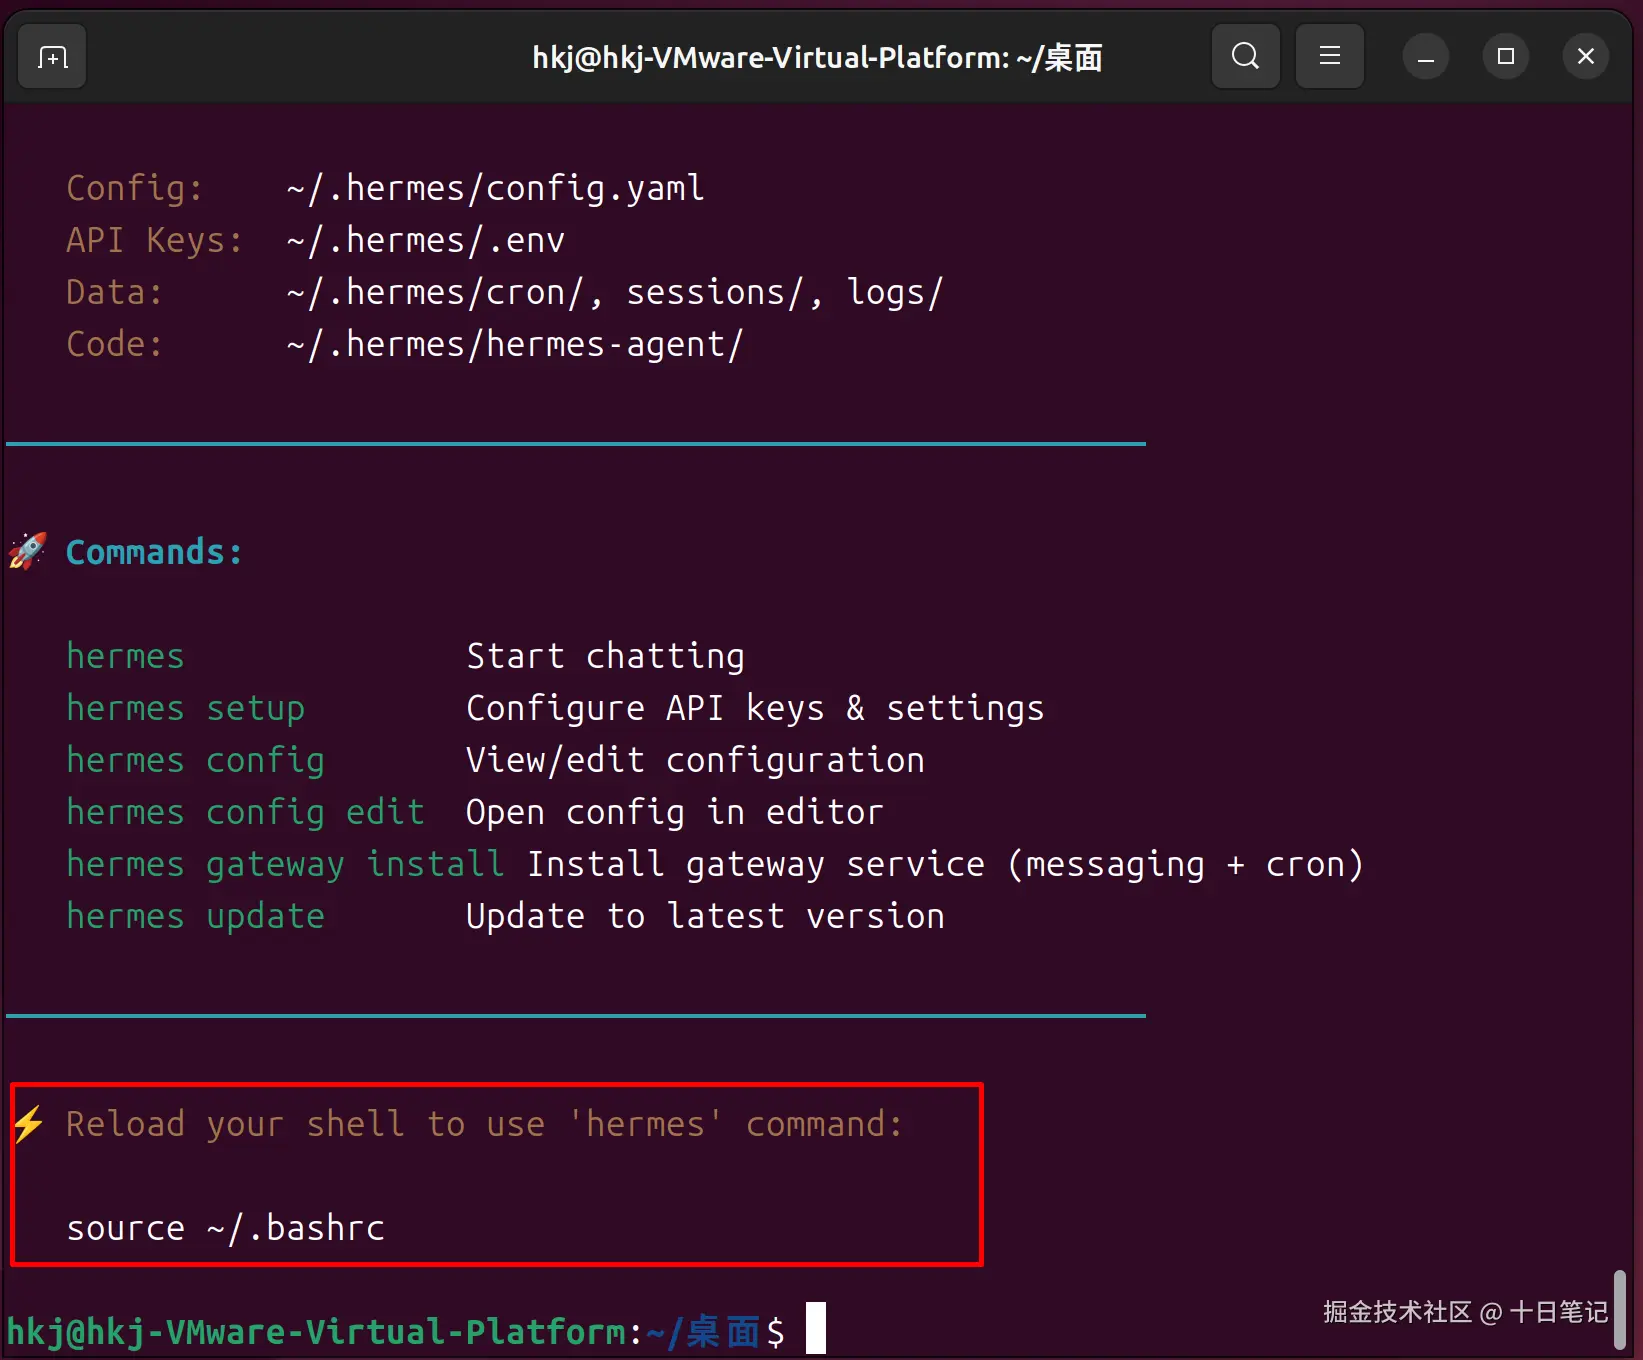Click the blue ~/桌面 directory in the prompt
The height and width of the screenshot is (1360, 1643).
tap(704, 1332)
